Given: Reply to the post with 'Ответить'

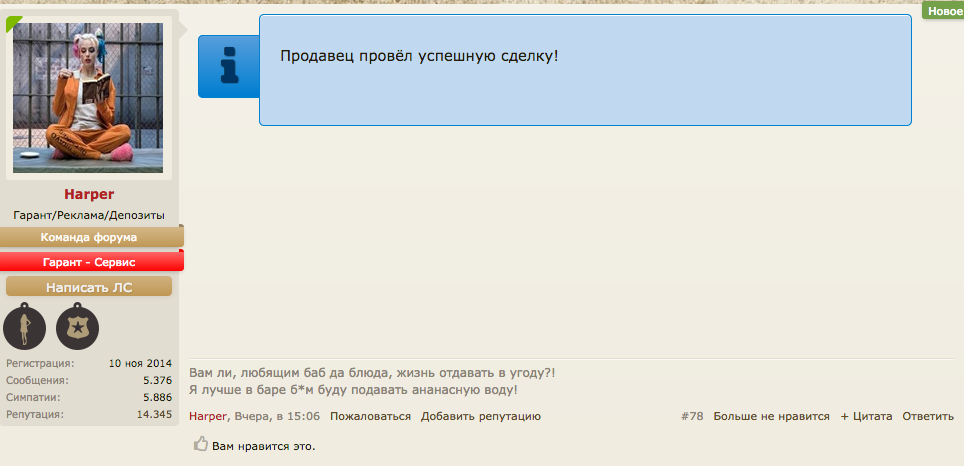Looking at the screenshot, I should 928,416.
